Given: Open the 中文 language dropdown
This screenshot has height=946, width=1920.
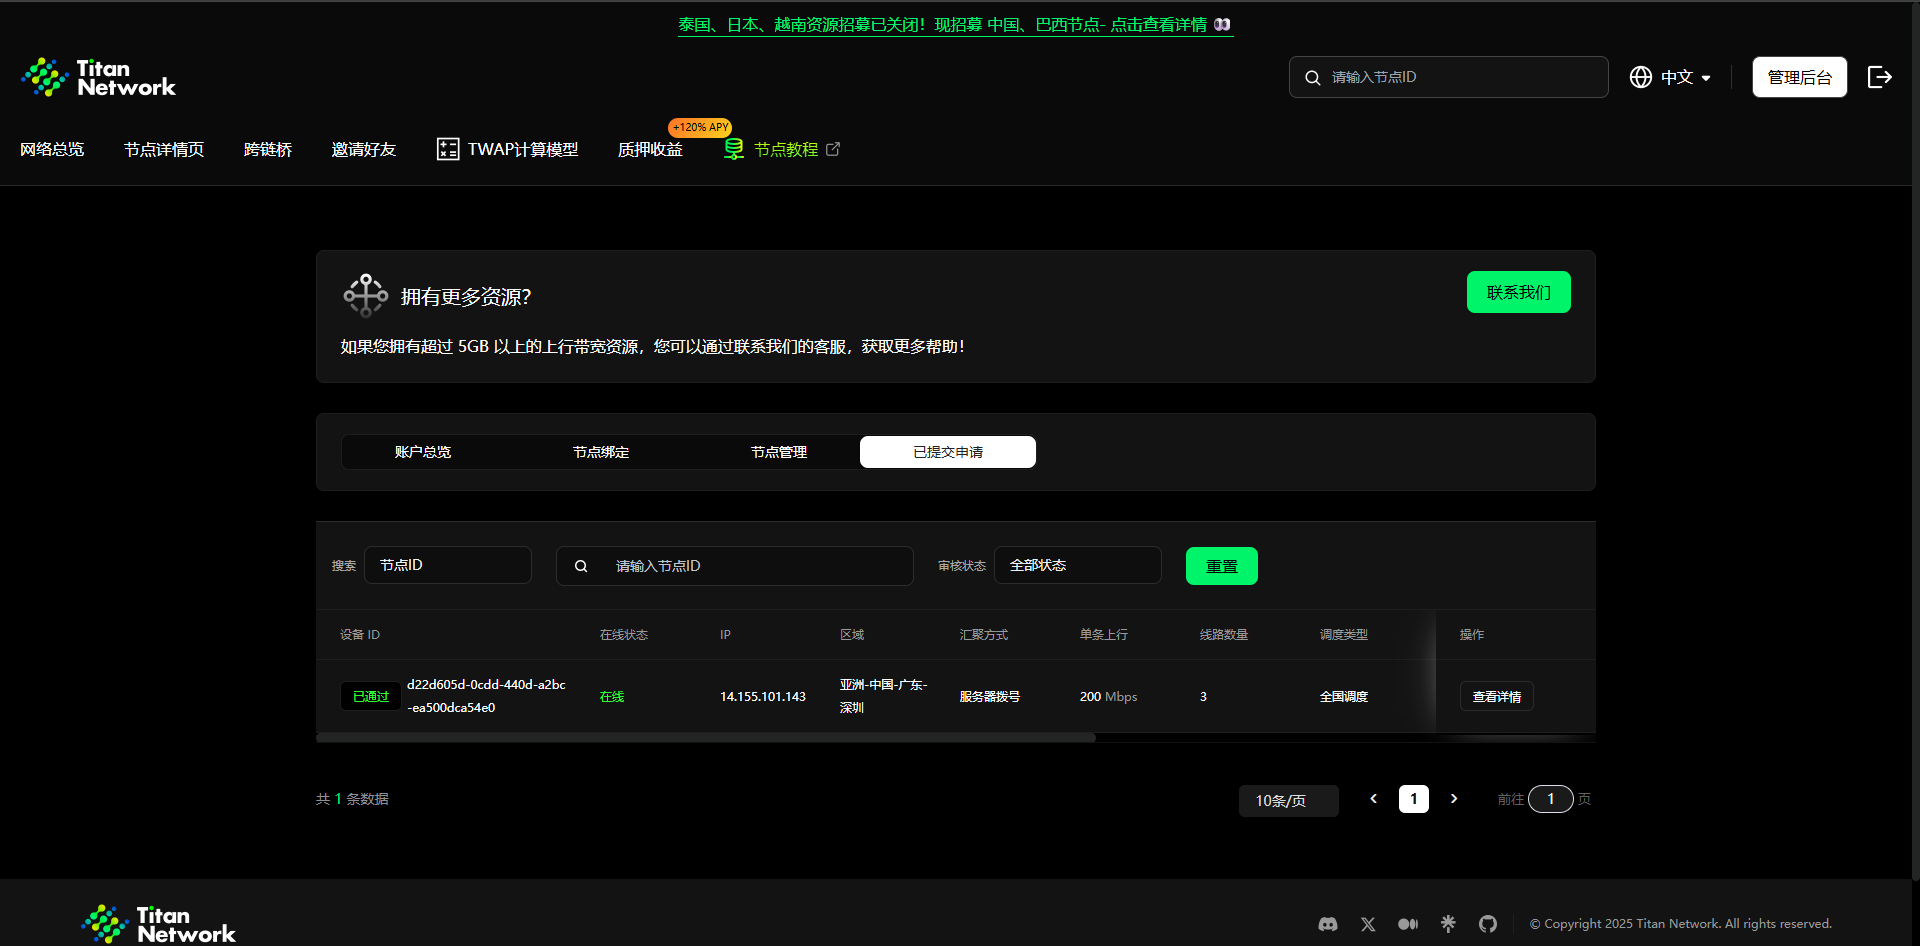Looking at the screenshot, I should point(1670,77).
